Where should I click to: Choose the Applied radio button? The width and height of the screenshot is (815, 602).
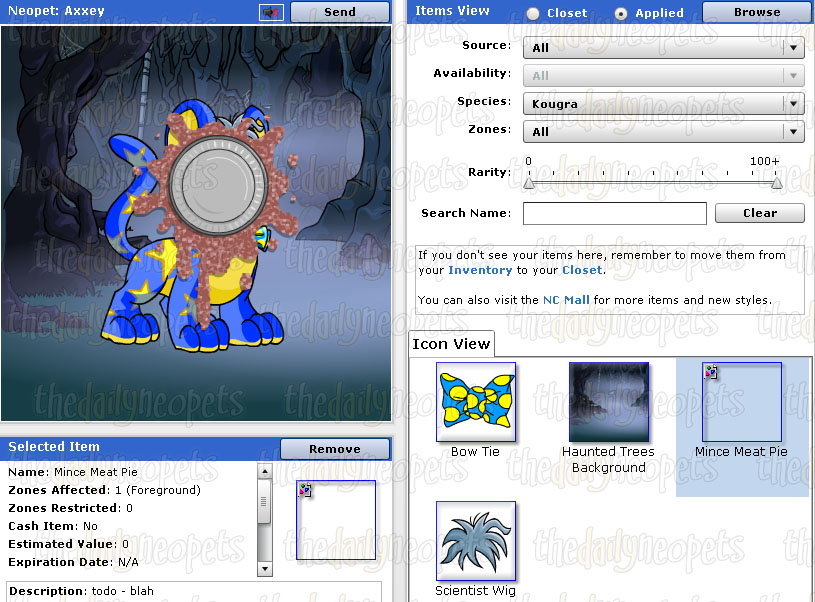(x=621, y=14)
